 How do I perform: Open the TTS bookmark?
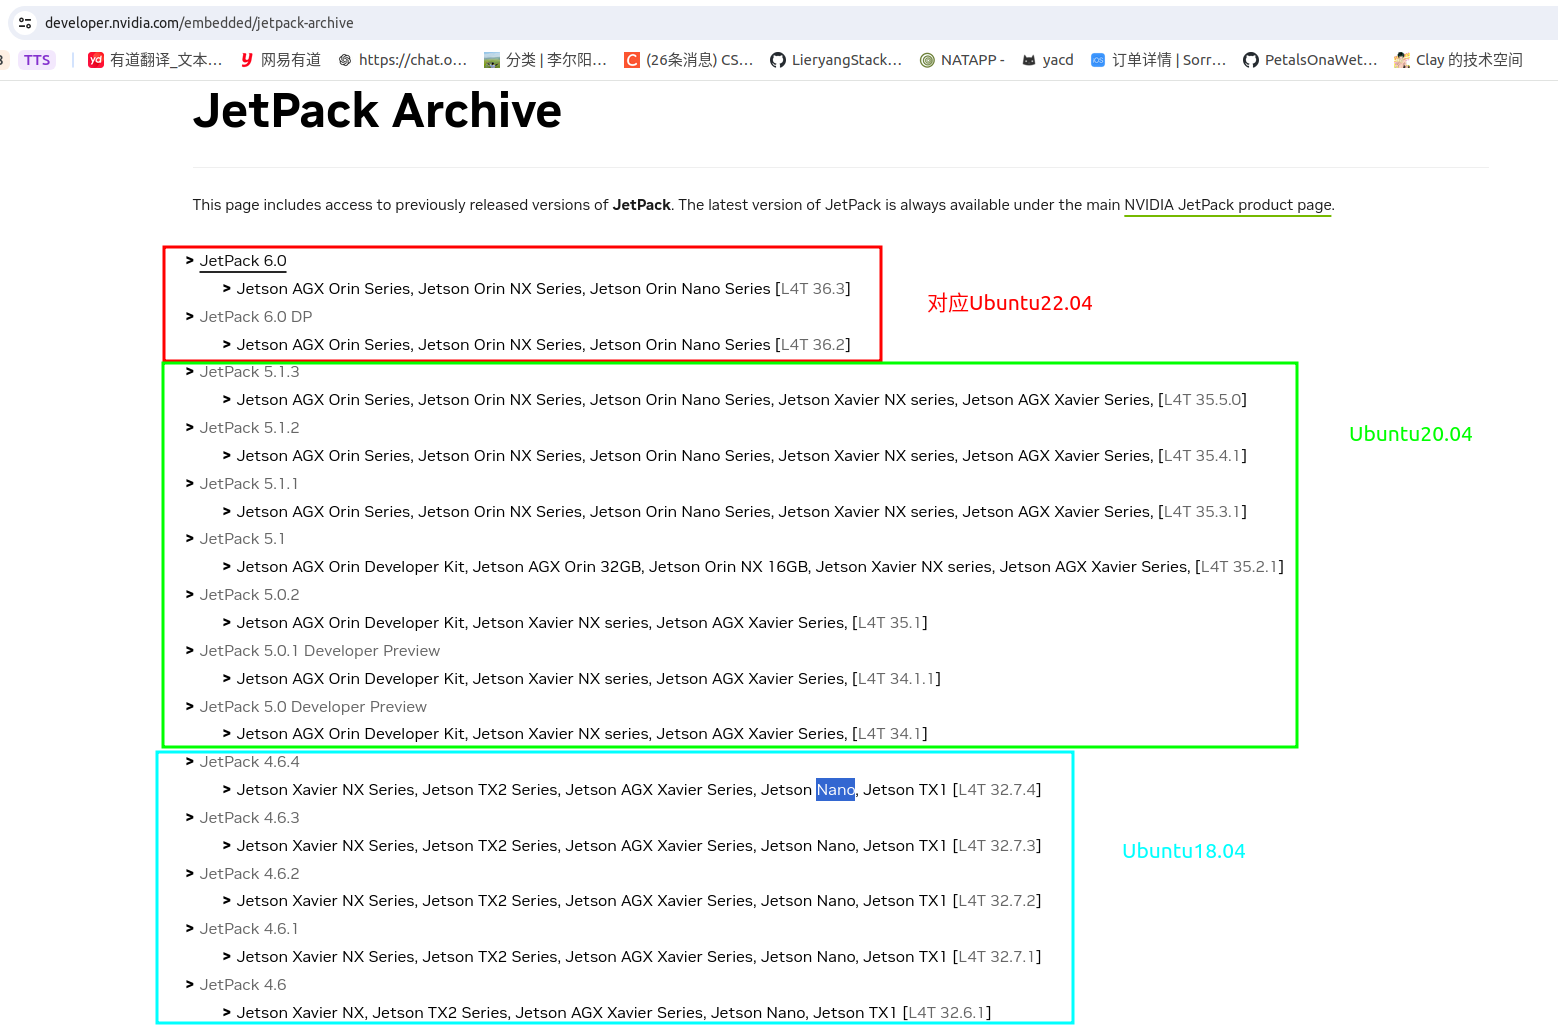(37, 60)
